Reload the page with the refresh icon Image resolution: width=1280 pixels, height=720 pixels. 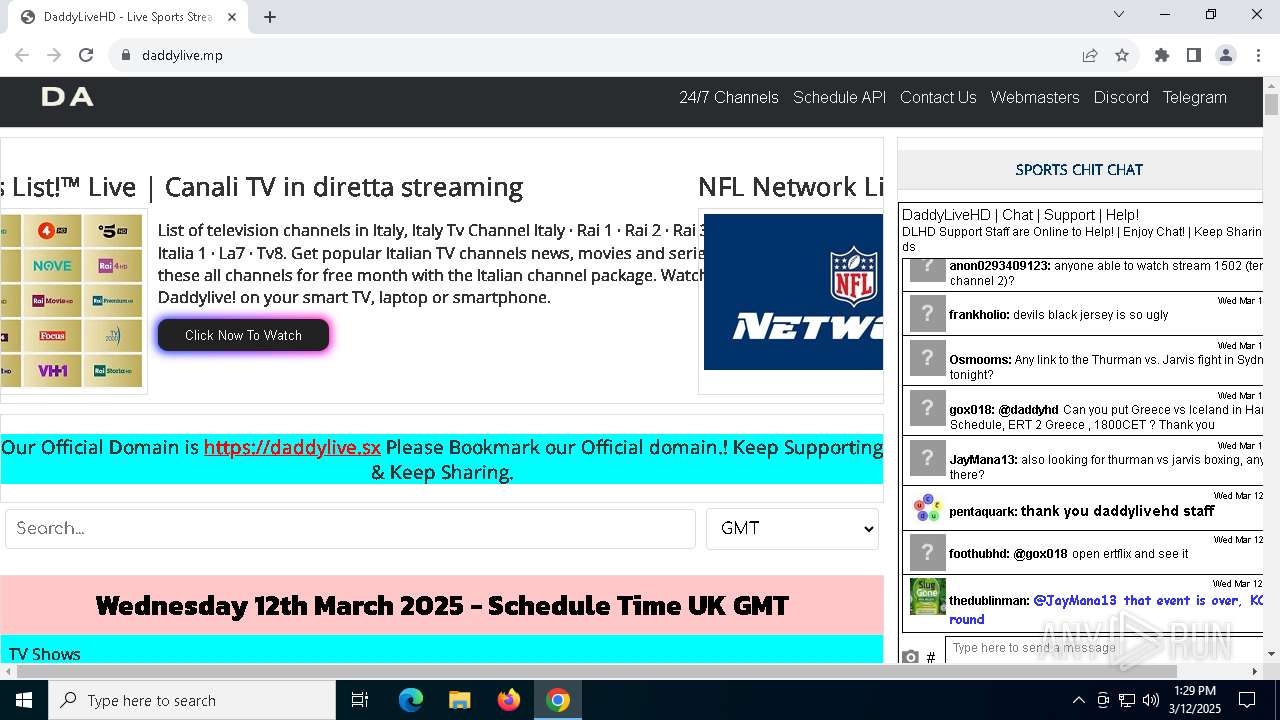click(x=86, y=55)
